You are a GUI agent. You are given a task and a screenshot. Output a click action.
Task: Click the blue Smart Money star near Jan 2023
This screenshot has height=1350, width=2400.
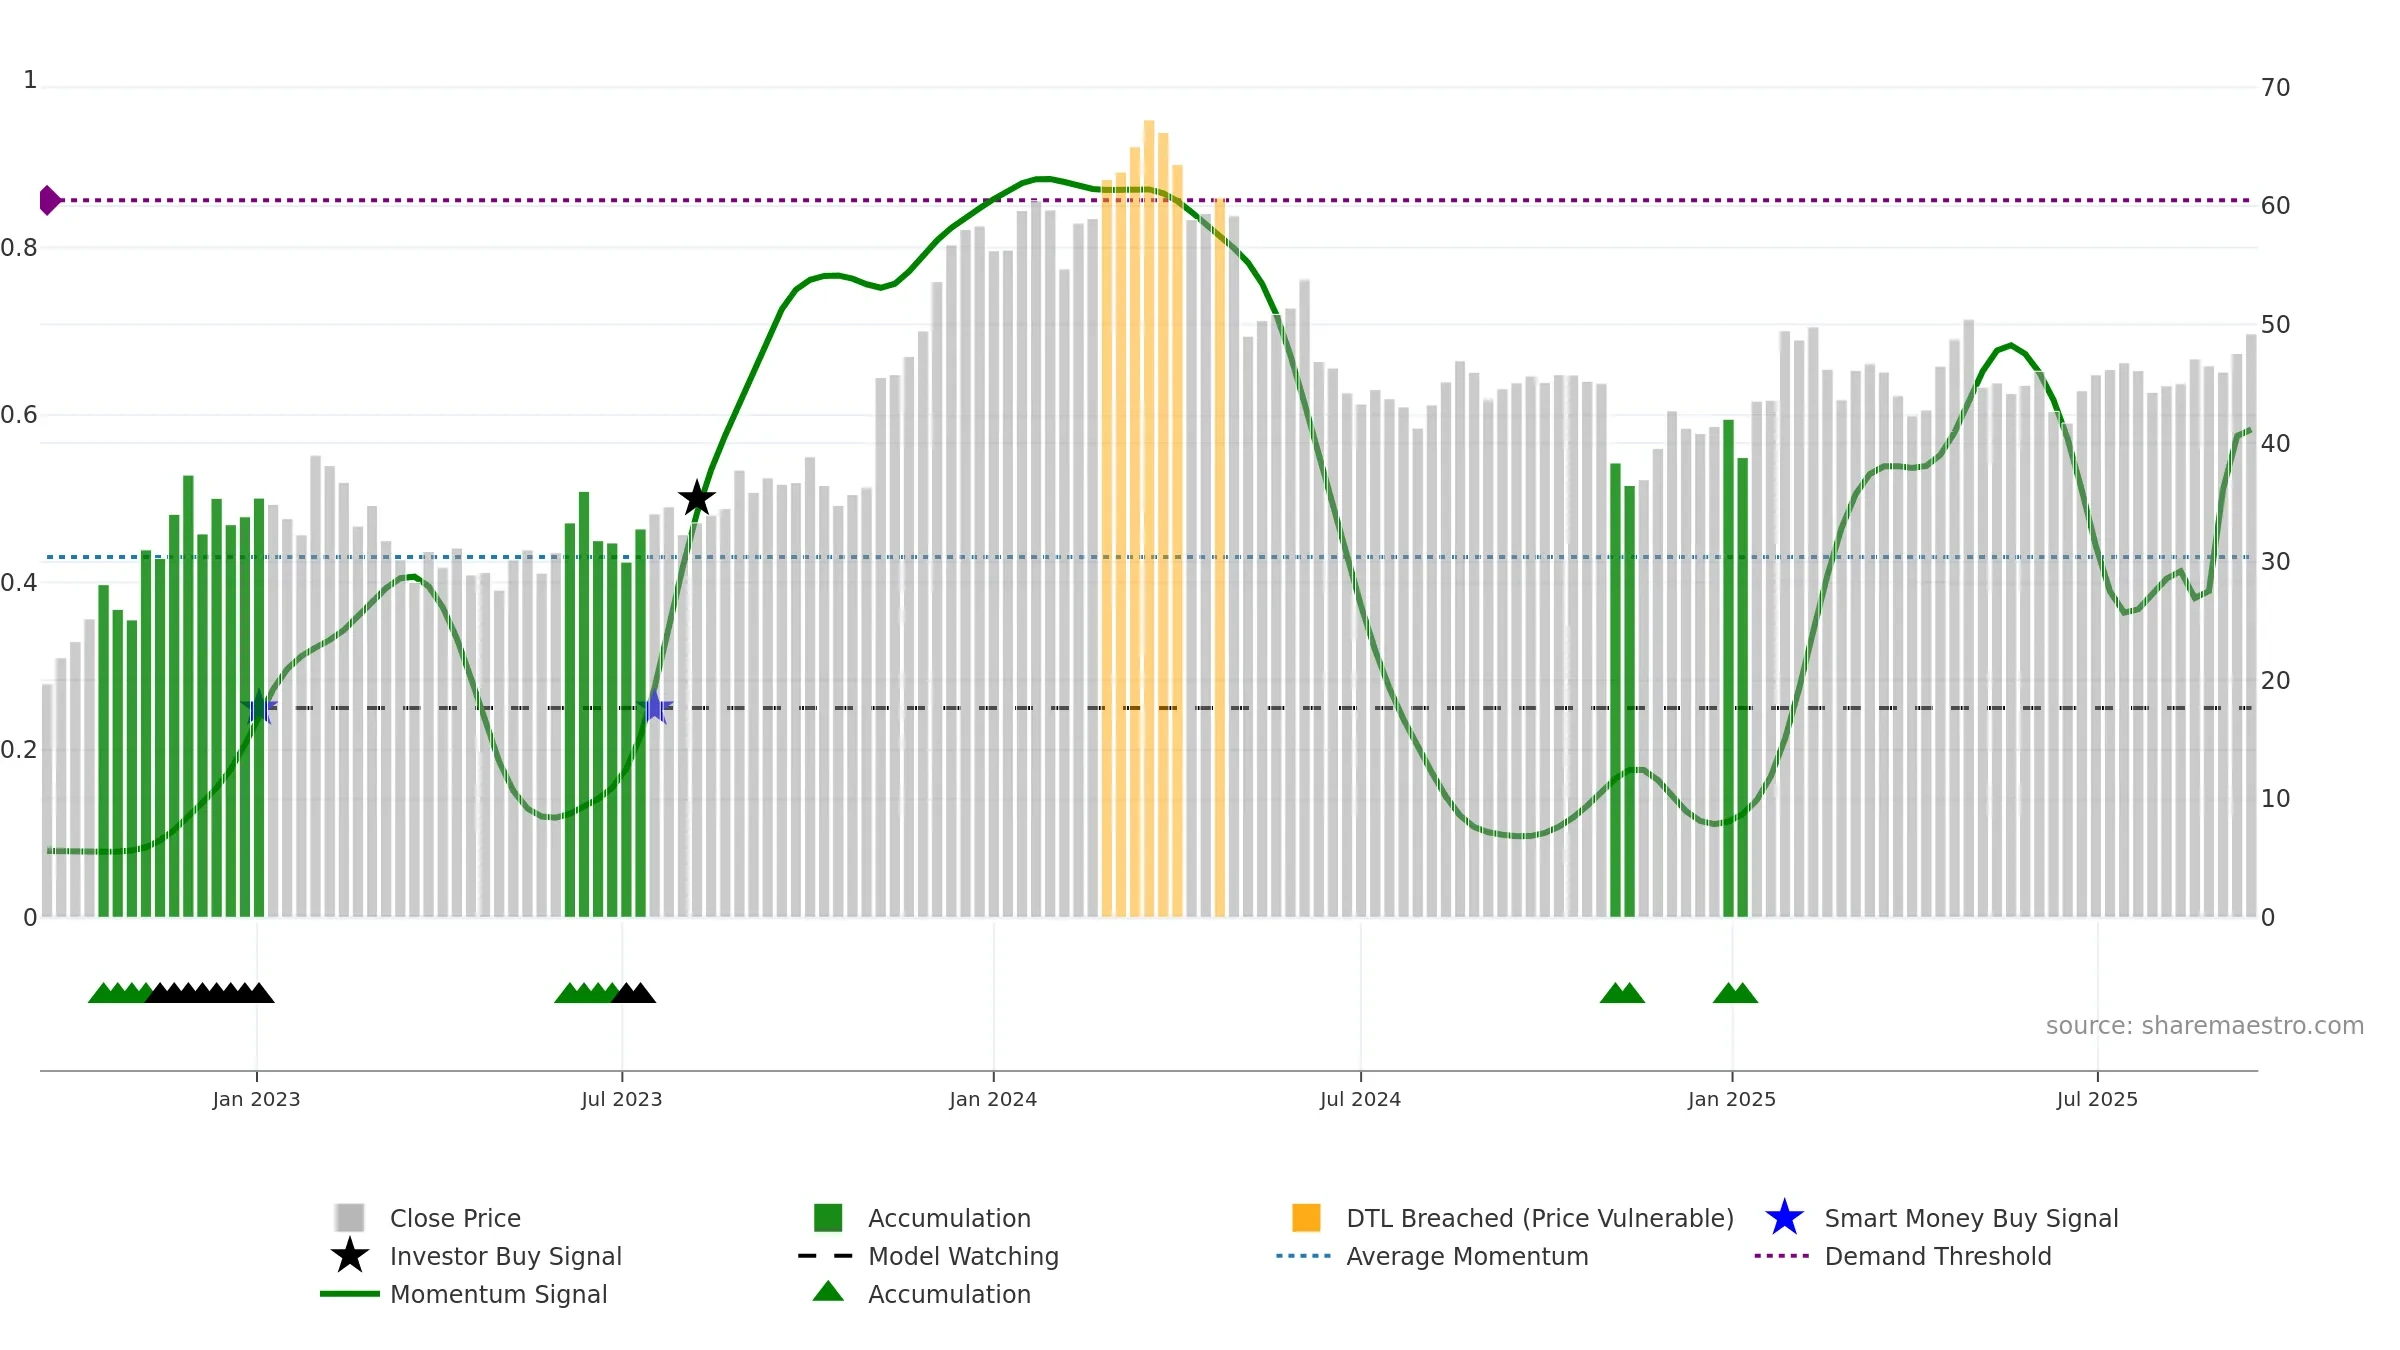(x=259, y=707)
